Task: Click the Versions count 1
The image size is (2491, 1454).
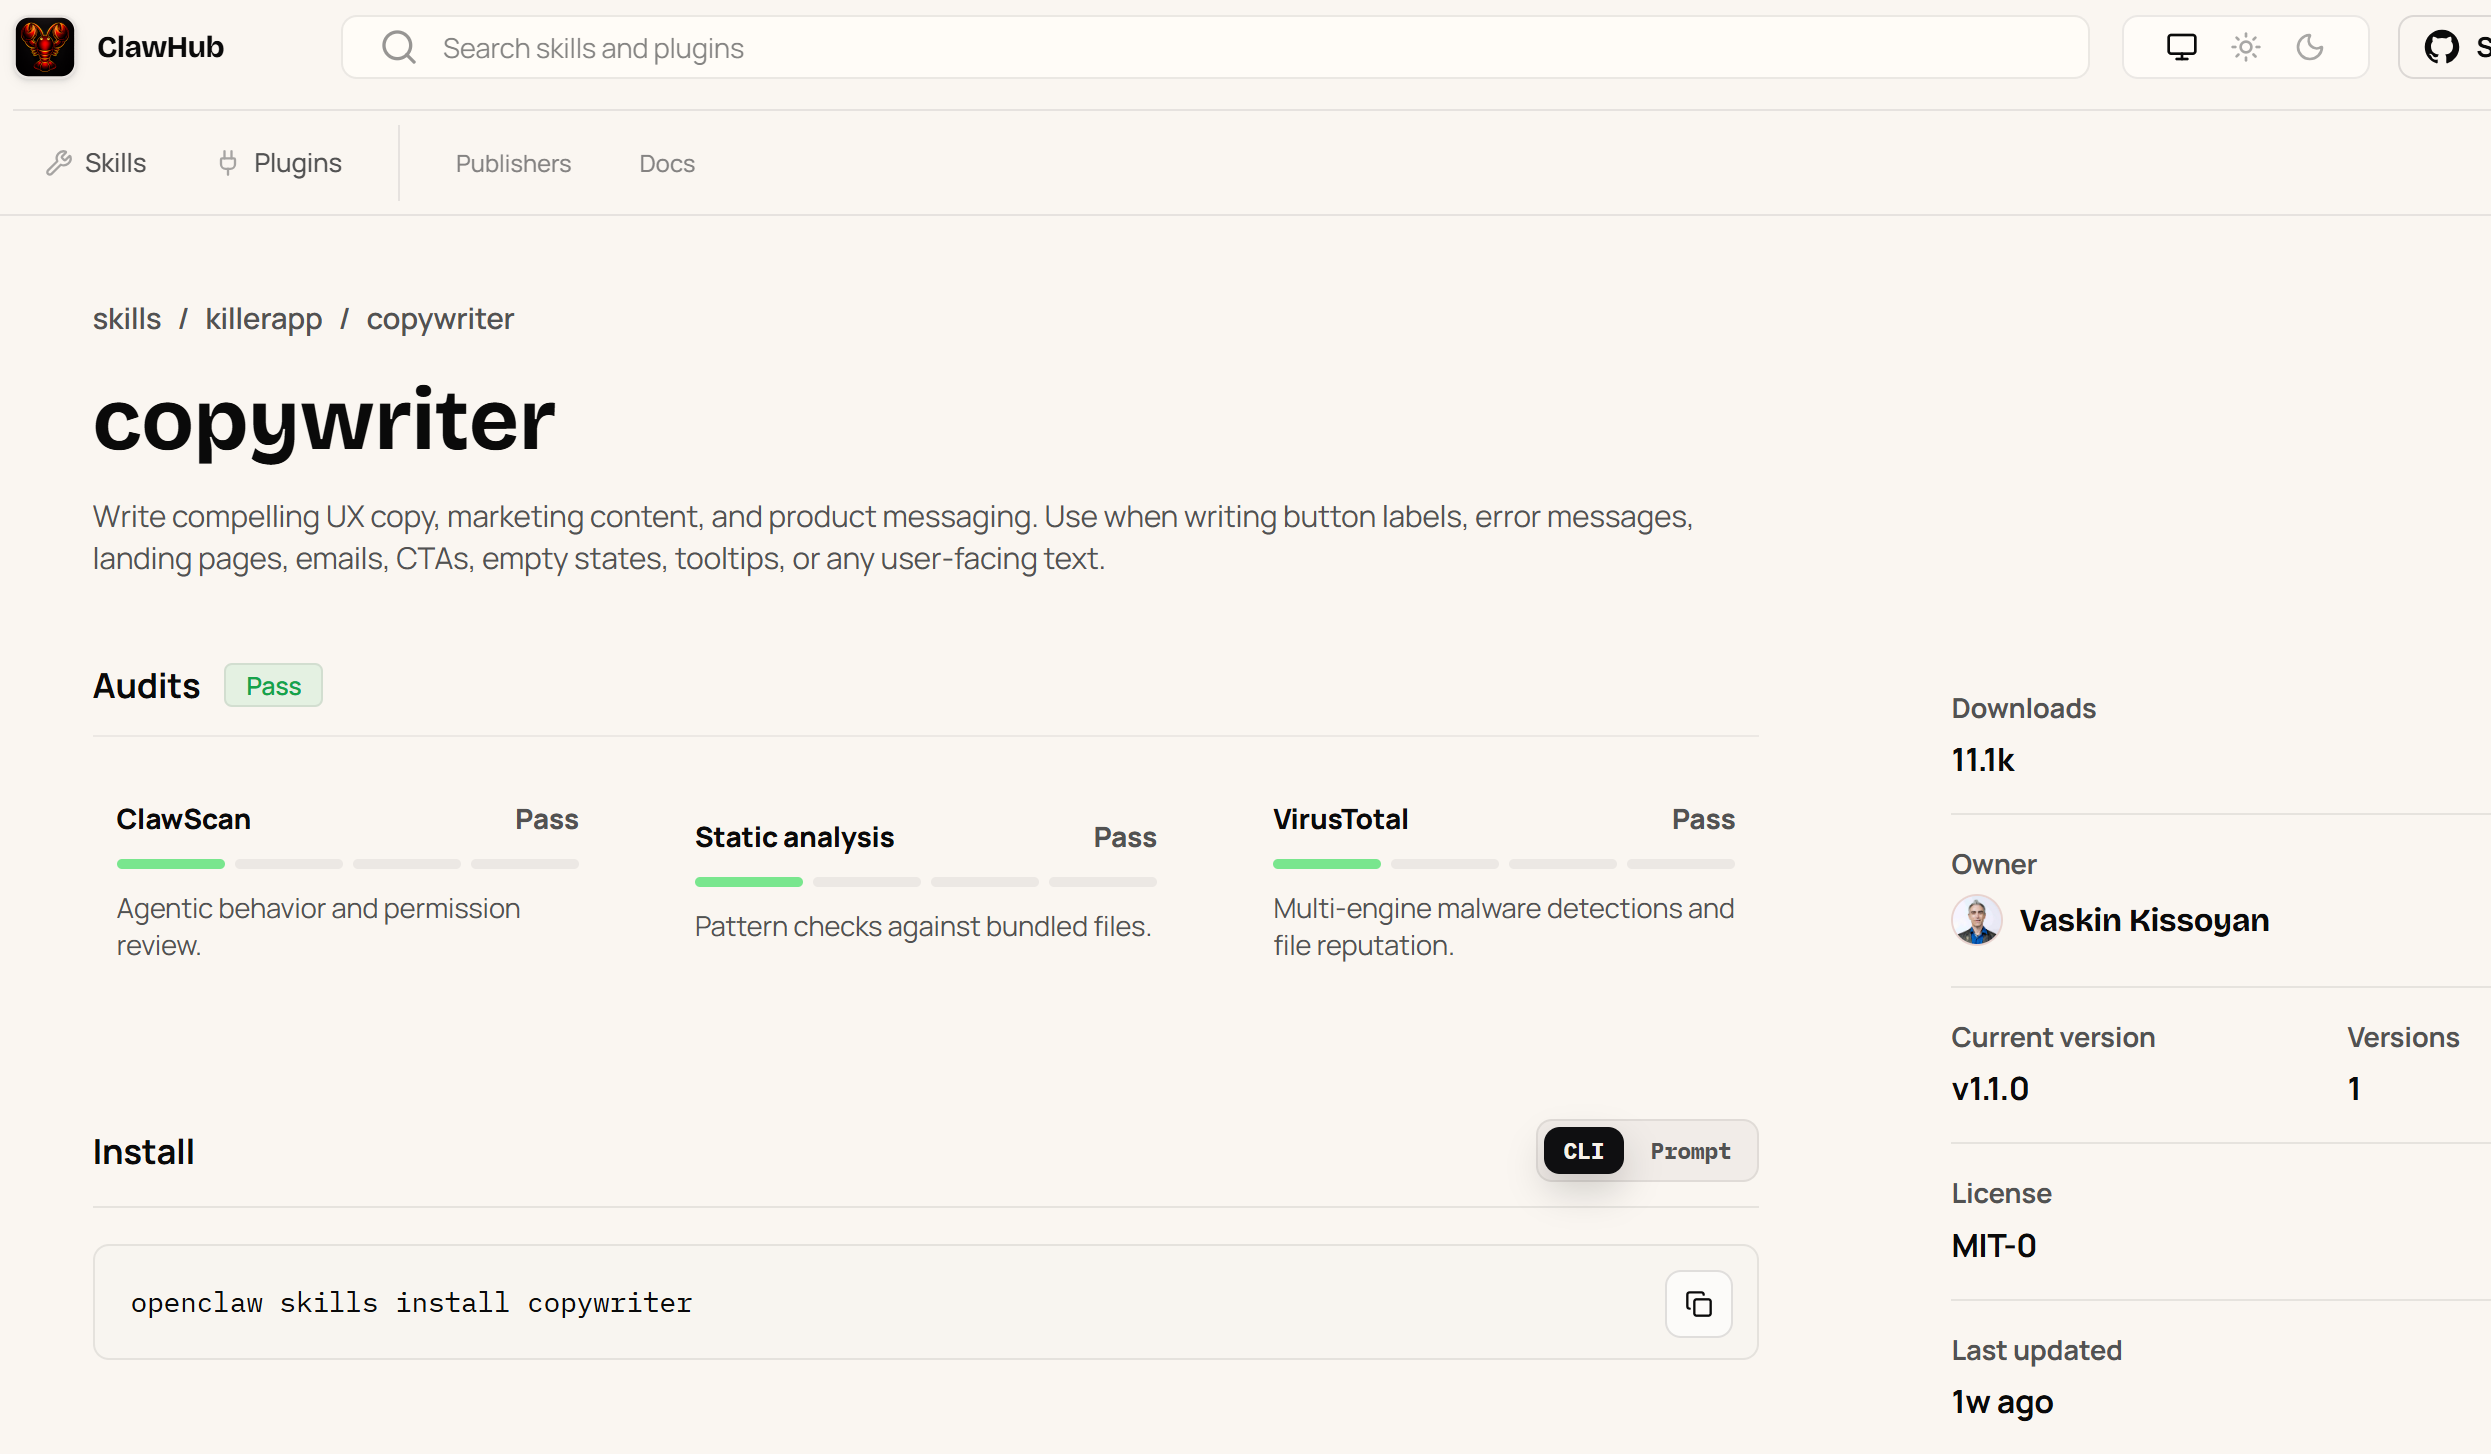Action: (2354, 1089)
